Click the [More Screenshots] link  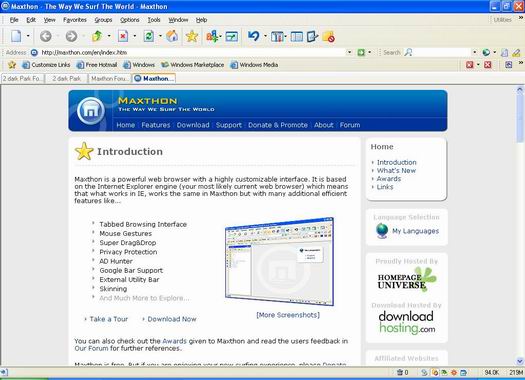coord(288,315)
